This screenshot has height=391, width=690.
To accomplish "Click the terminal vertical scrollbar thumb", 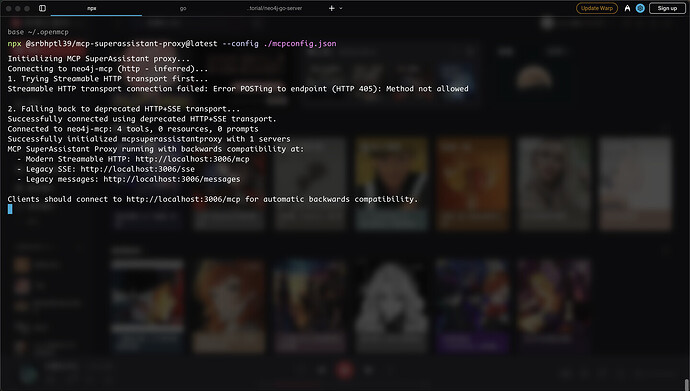I will tap(686, 384).
